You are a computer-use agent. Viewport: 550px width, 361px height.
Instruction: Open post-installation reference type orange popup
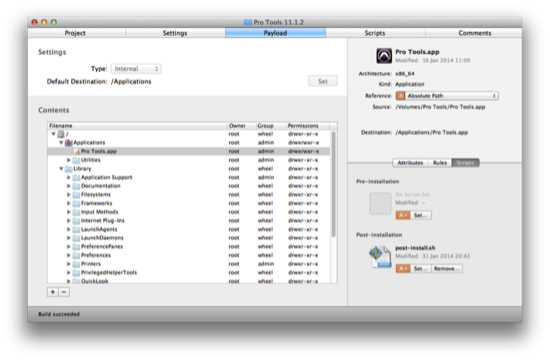tap(403, 269)
